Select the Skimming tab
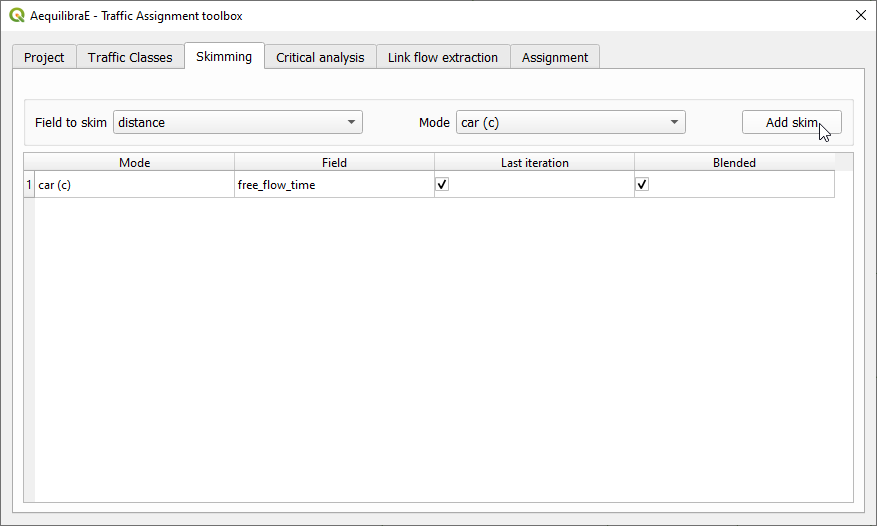This screenshot has width=877, height=526. click(x=224, y=56)
